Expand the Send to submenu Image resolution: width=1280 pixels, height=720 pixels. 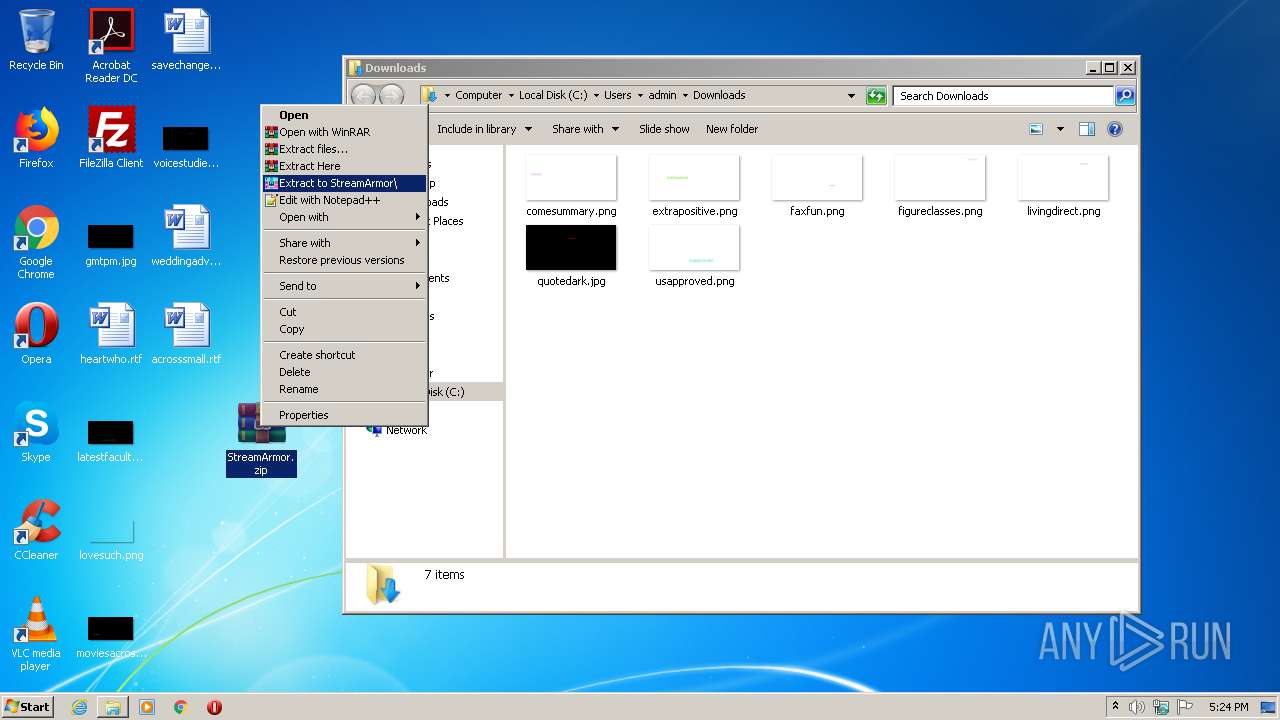point(344,286)
